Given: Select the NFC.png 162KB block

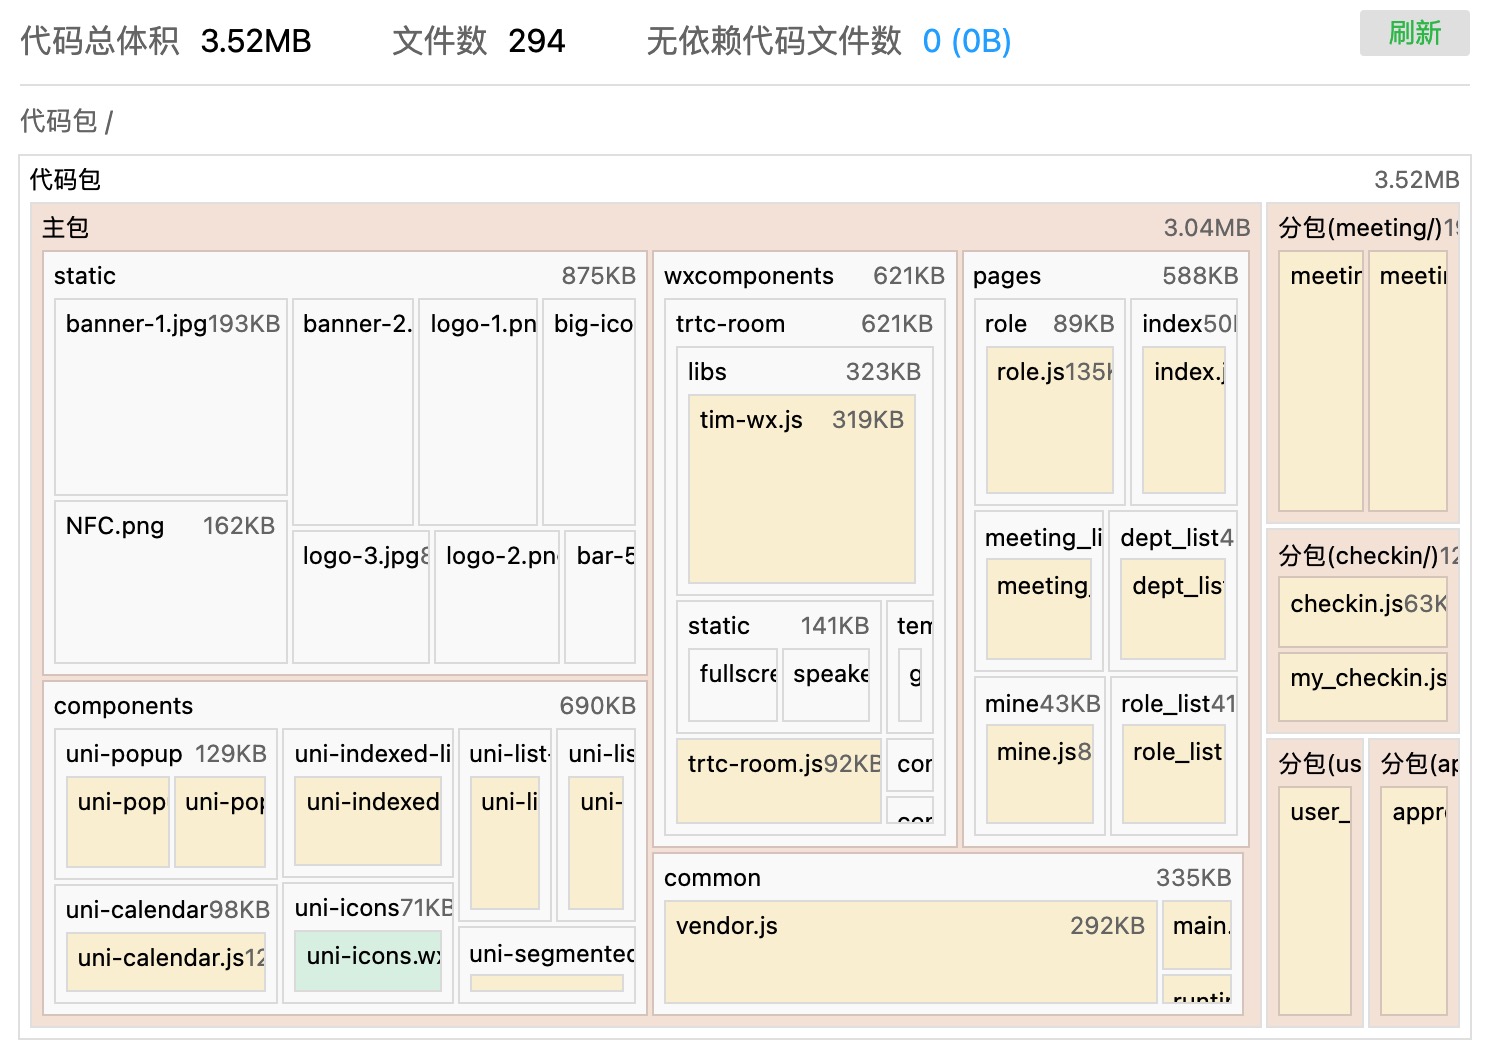Looking at the screenshot, I should (171, 582).
